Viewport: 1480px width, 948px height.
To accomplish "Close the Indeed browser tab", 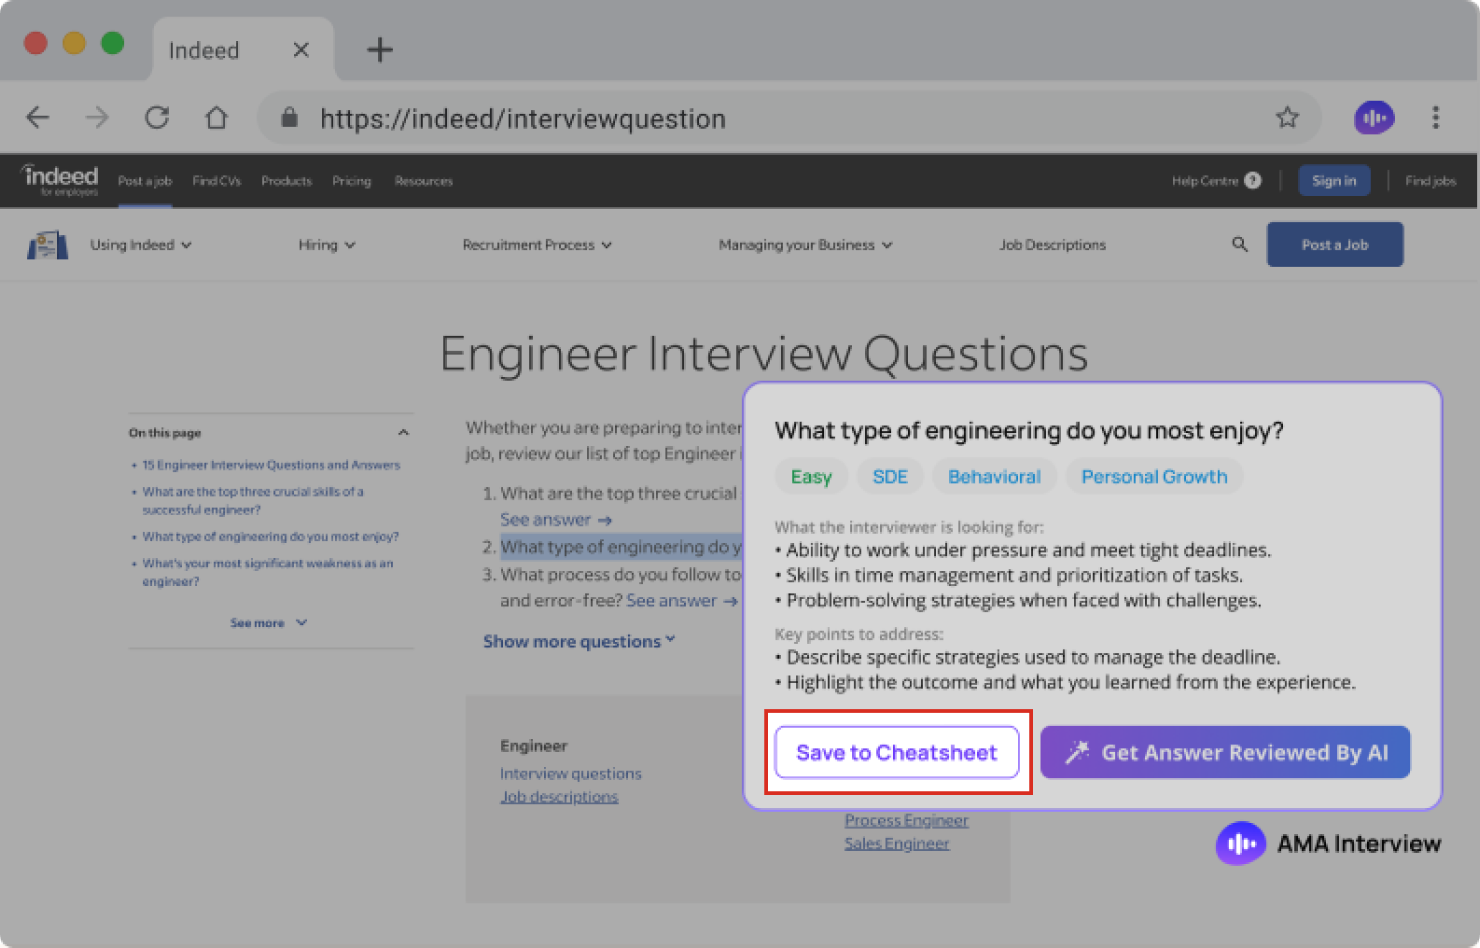I will coord(301,50).
